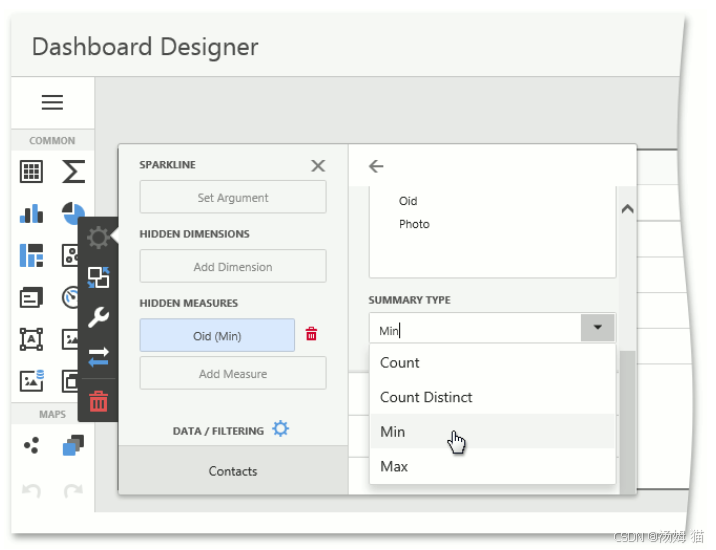Collapse section with the up chevron
716x550 pixels.
pyautogui.click(x=627, y=209)
